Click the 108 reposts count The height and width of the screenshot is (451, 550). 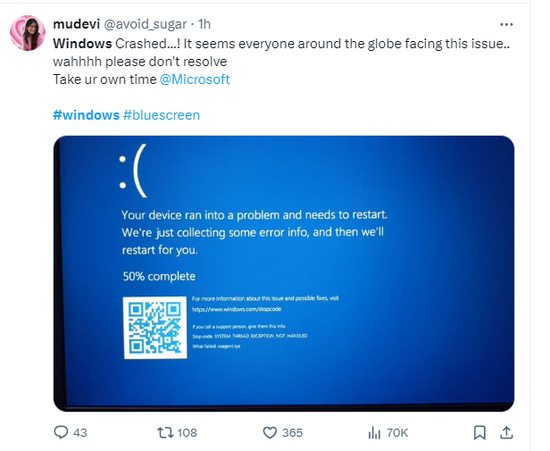187,433
